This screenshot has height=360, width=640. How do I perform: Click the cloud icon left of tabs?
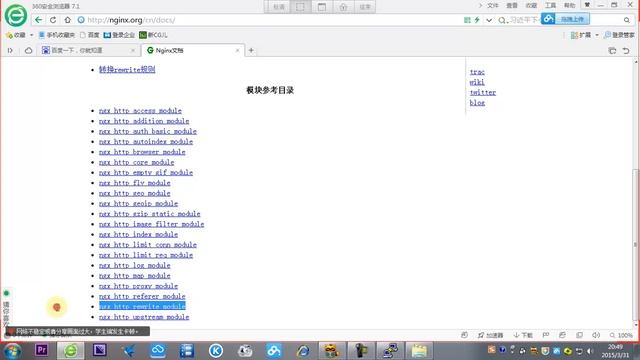28,50
